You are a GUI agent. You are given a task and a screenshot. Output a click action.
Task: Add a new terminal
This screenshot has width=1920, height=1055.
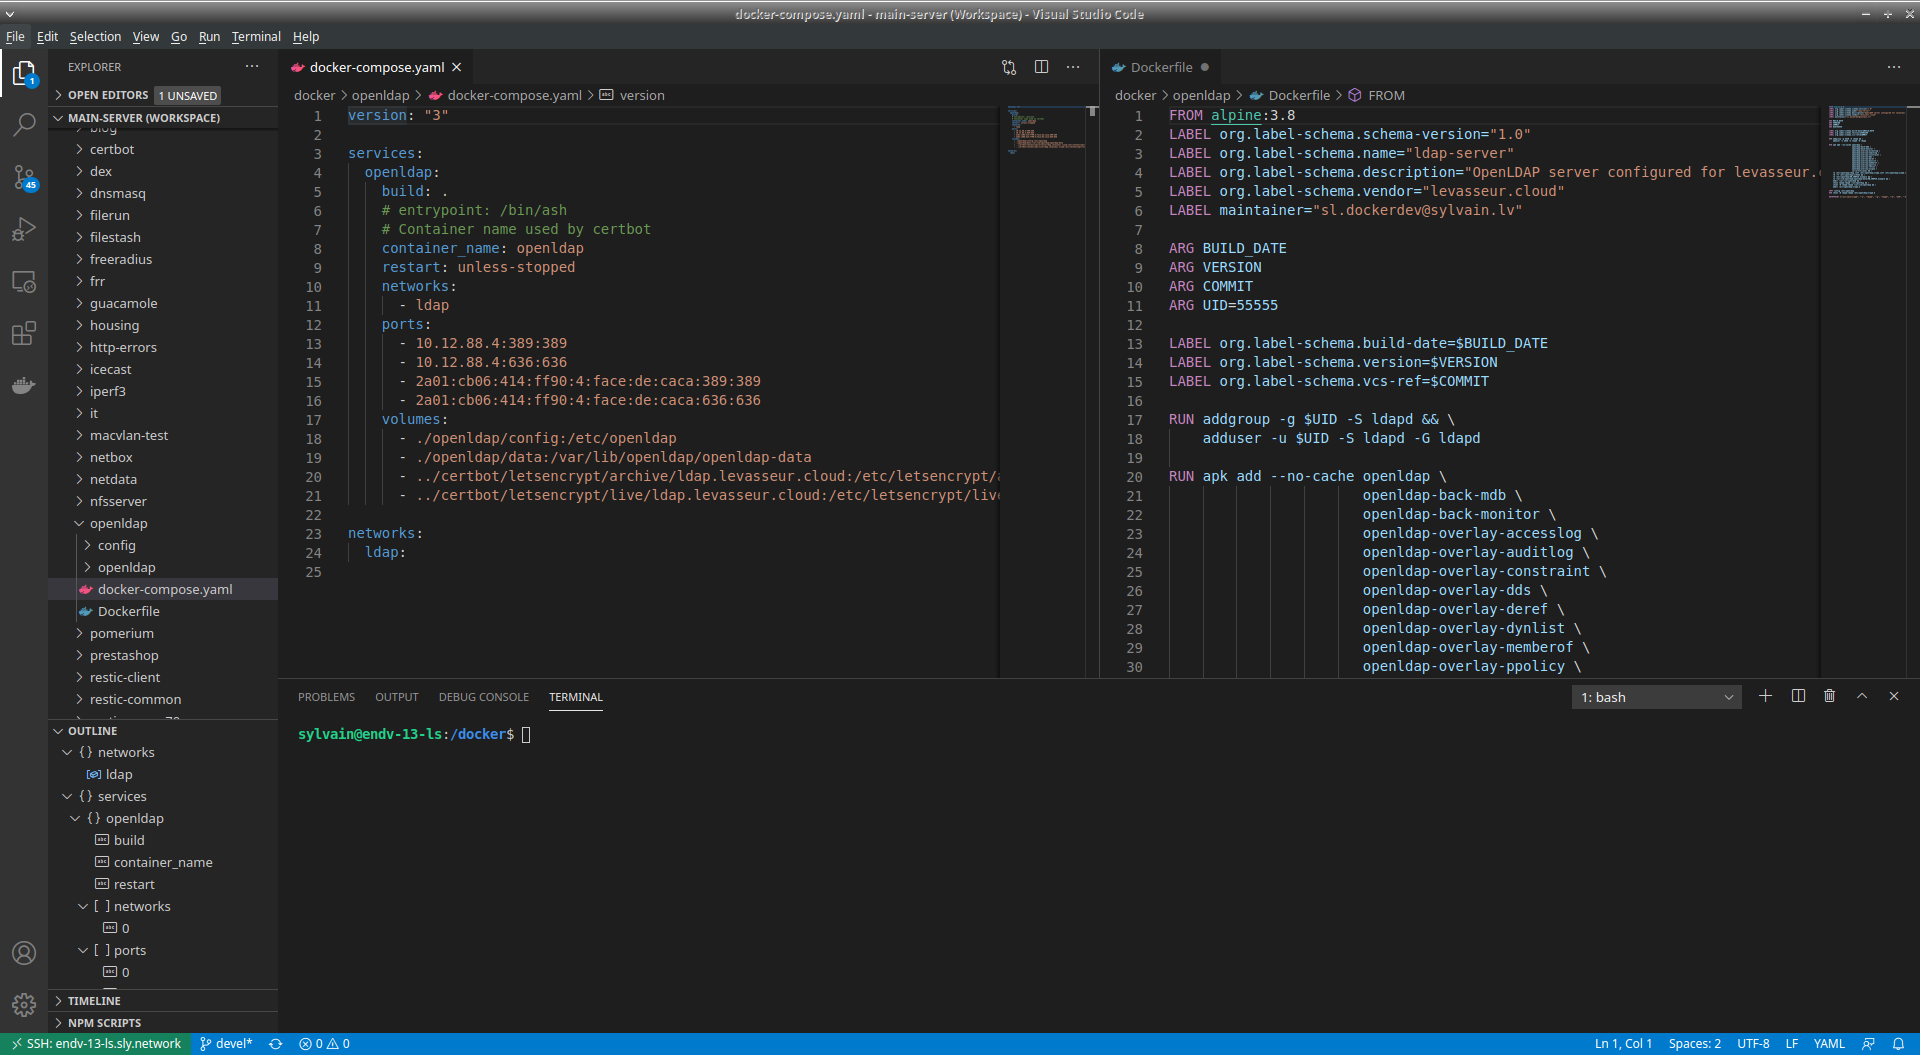point(1765,696)
